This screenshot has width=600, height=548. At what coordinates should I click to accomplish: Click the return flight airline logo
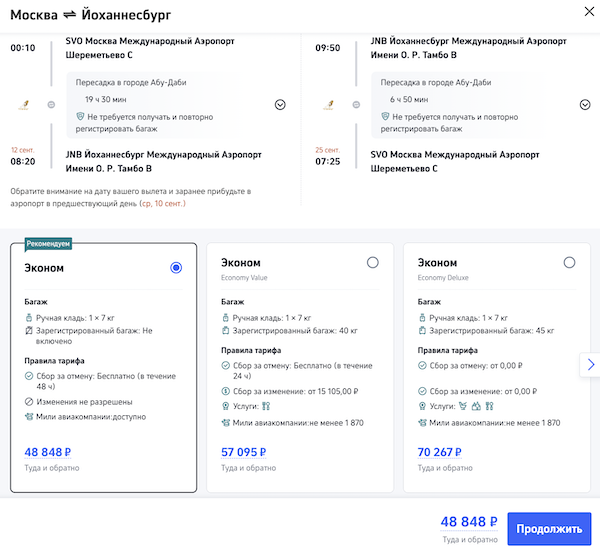pyautogui.click(x=325, y=103)
